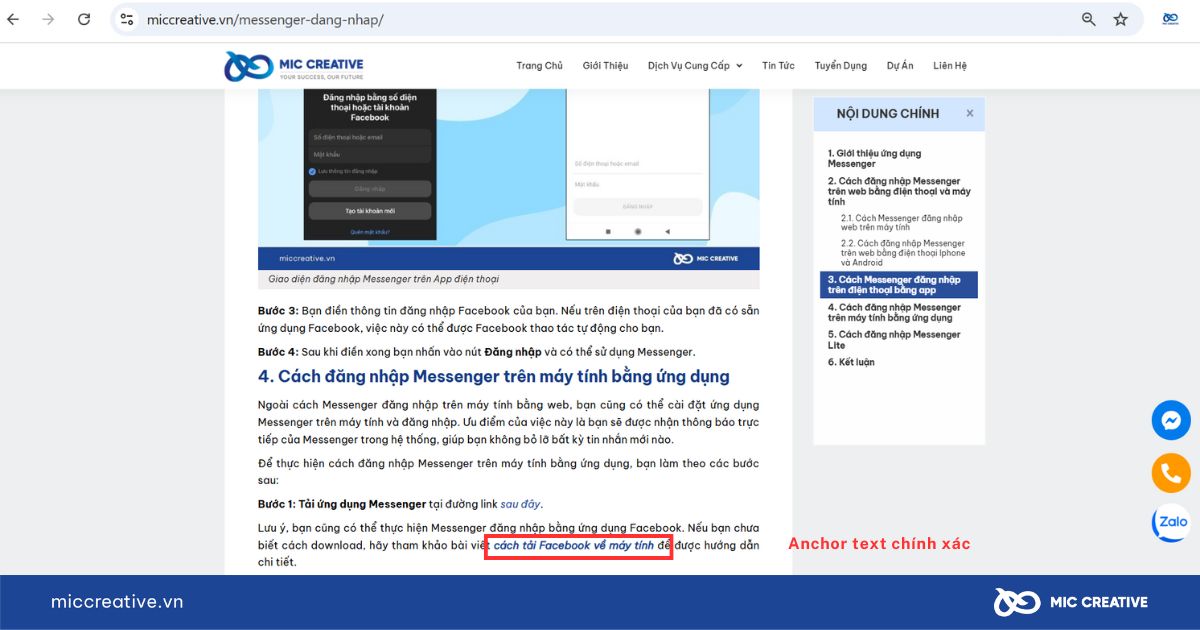Screen dimensions: 1200x630
Task: Open the Zalo chat icon
Action: click(x=1171, y=522)
